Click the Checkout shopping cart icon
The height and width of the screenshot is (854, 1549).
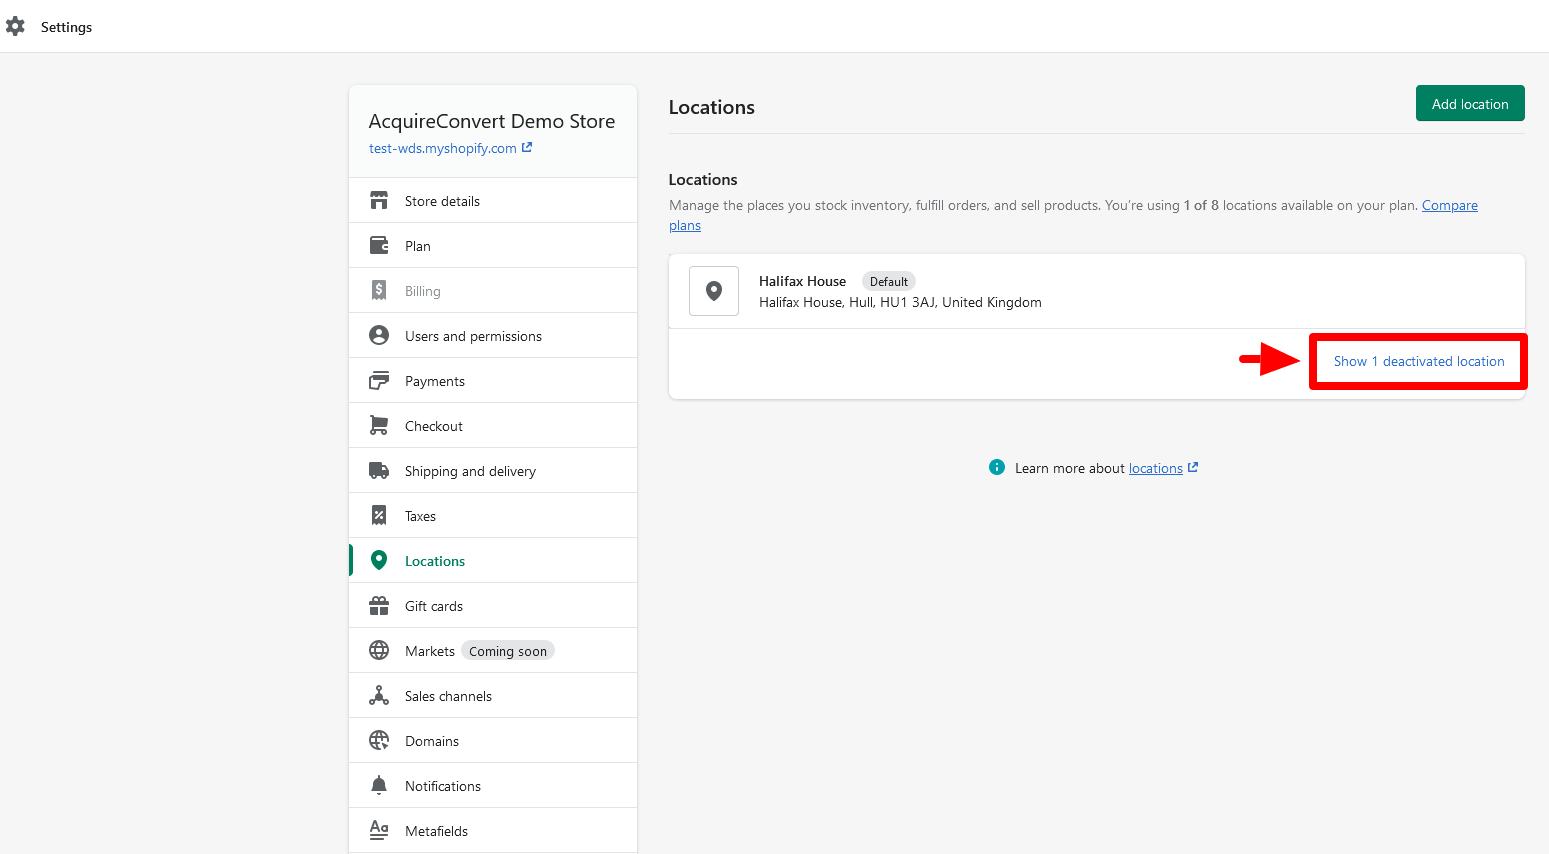[x=379, y=426]
